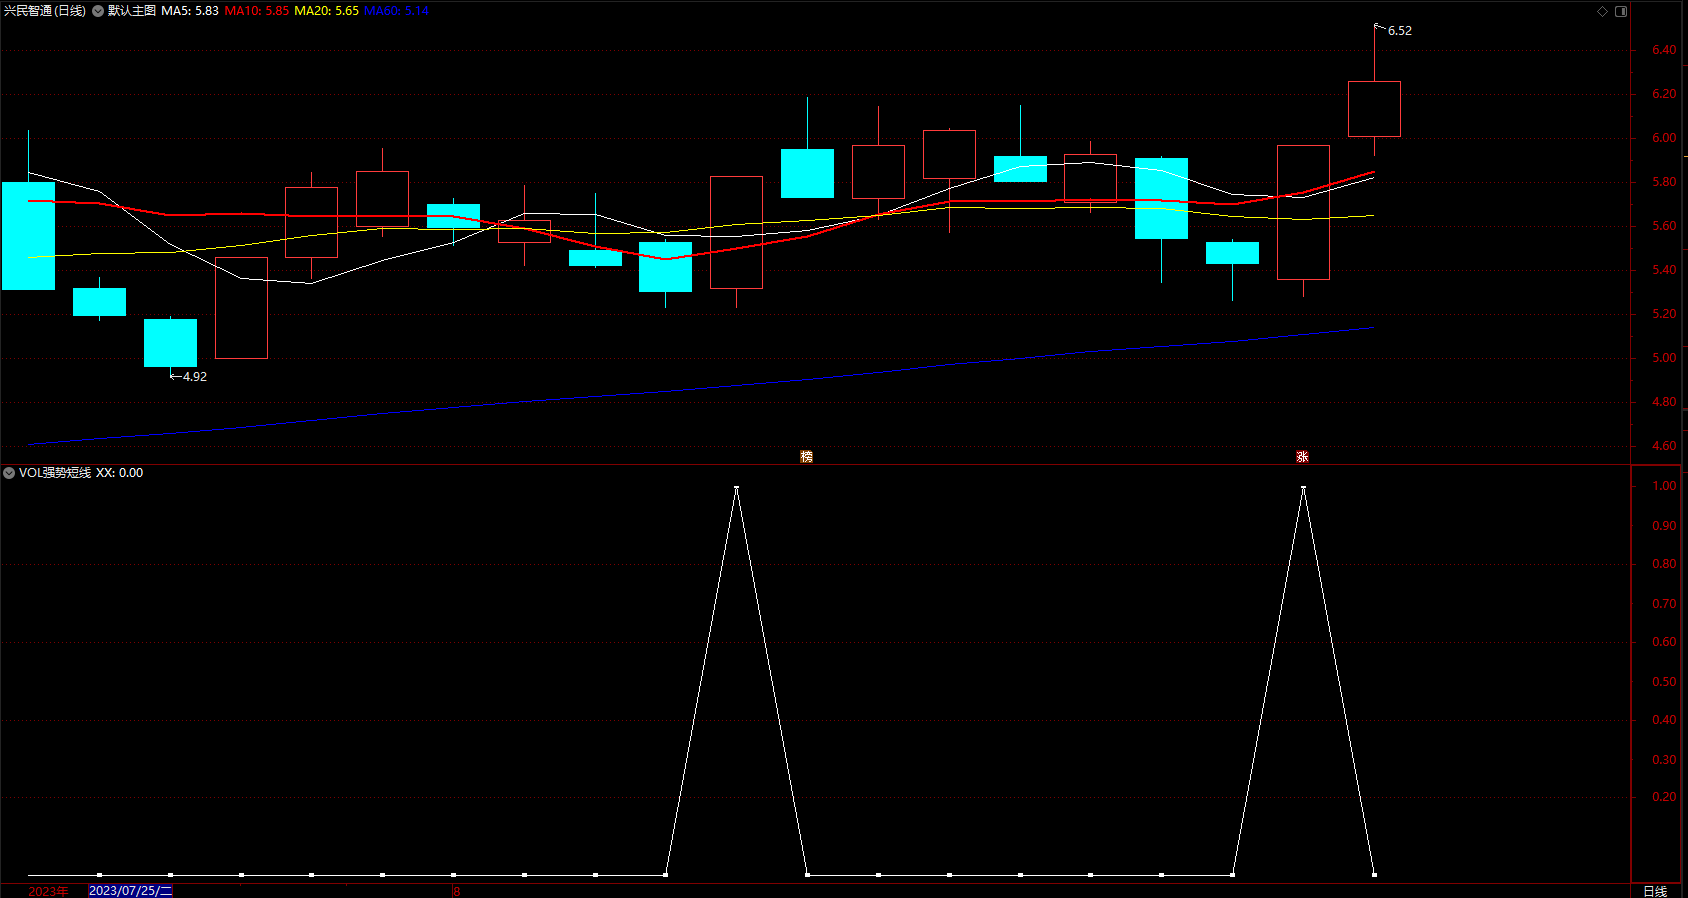Select the last red candle at the 6.52 high
The width and height of the screenshot is (1688, 898).
pos(1374,109)
